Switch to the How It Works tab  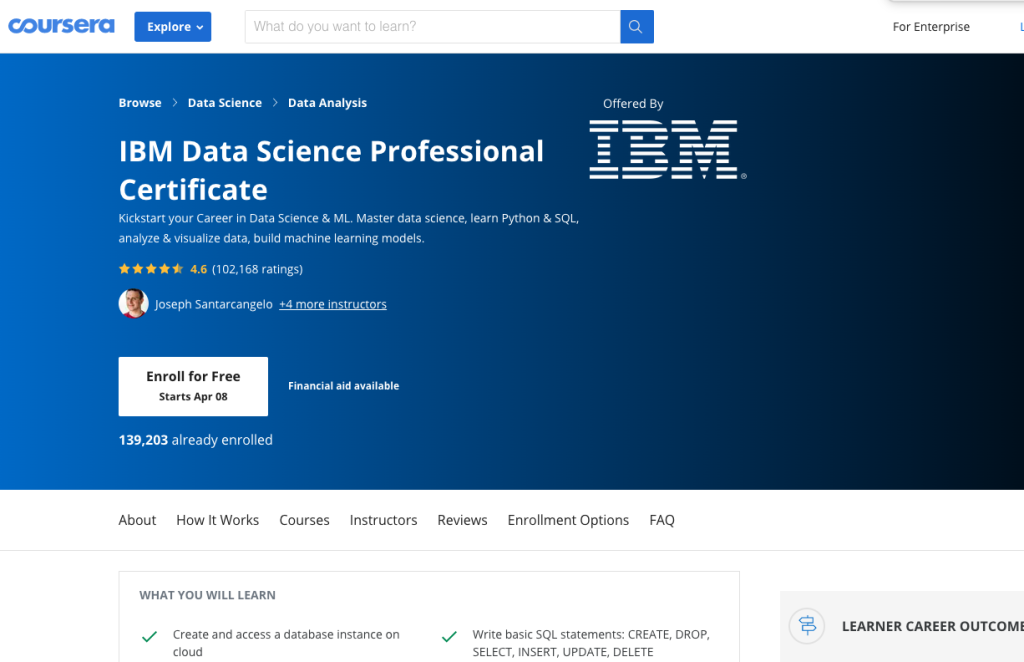click(217, 520)
